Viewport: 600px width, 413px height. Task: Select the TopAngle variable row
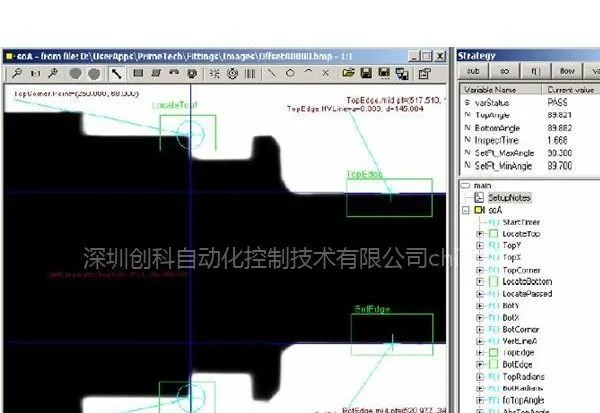(530, 115)
